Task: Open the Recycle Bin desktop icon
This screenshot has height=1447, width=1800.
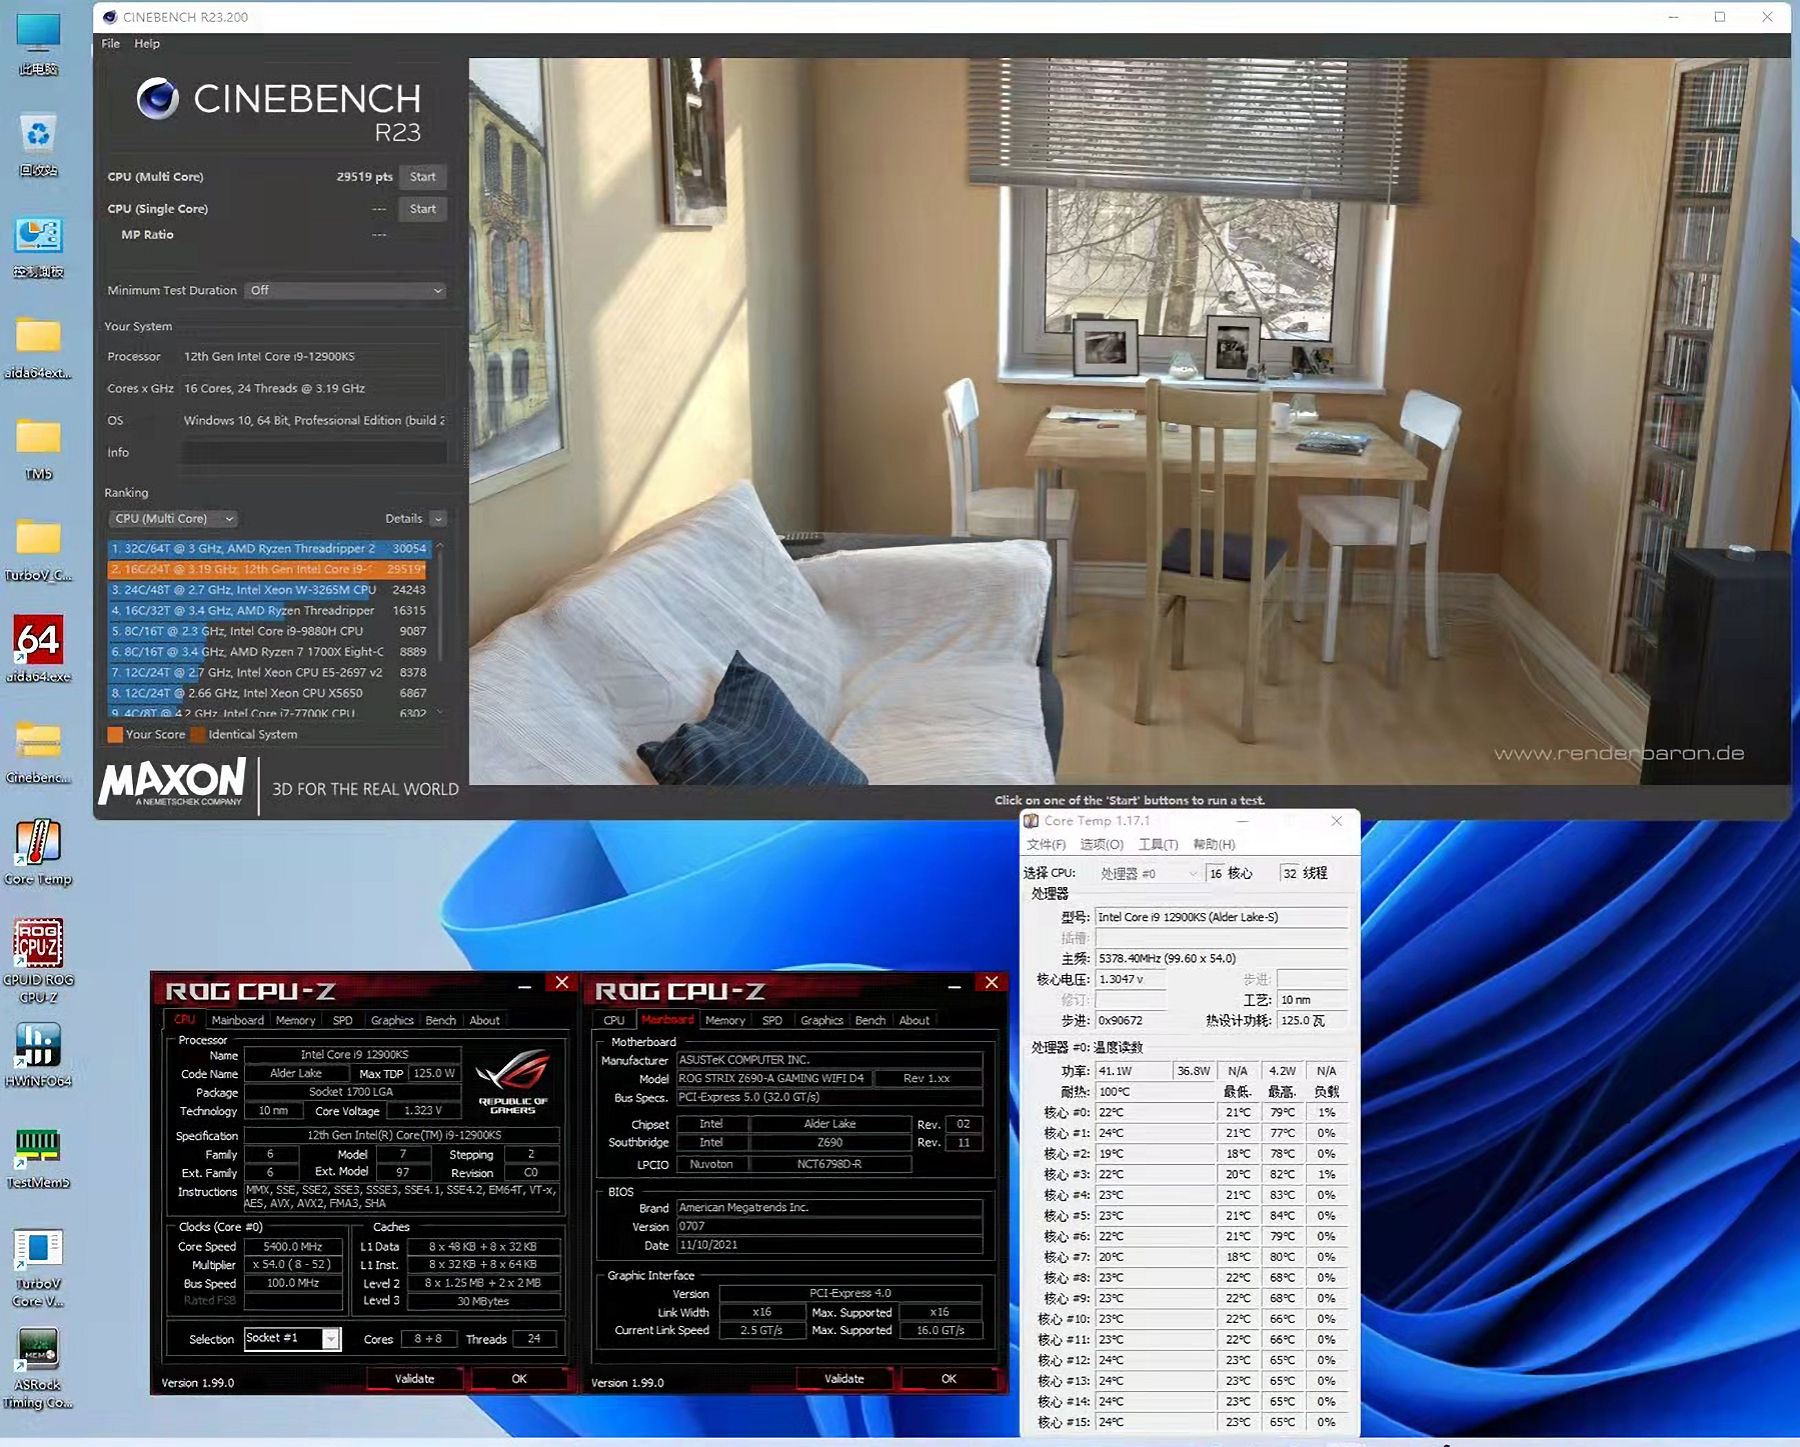Action: click(38, 144)
